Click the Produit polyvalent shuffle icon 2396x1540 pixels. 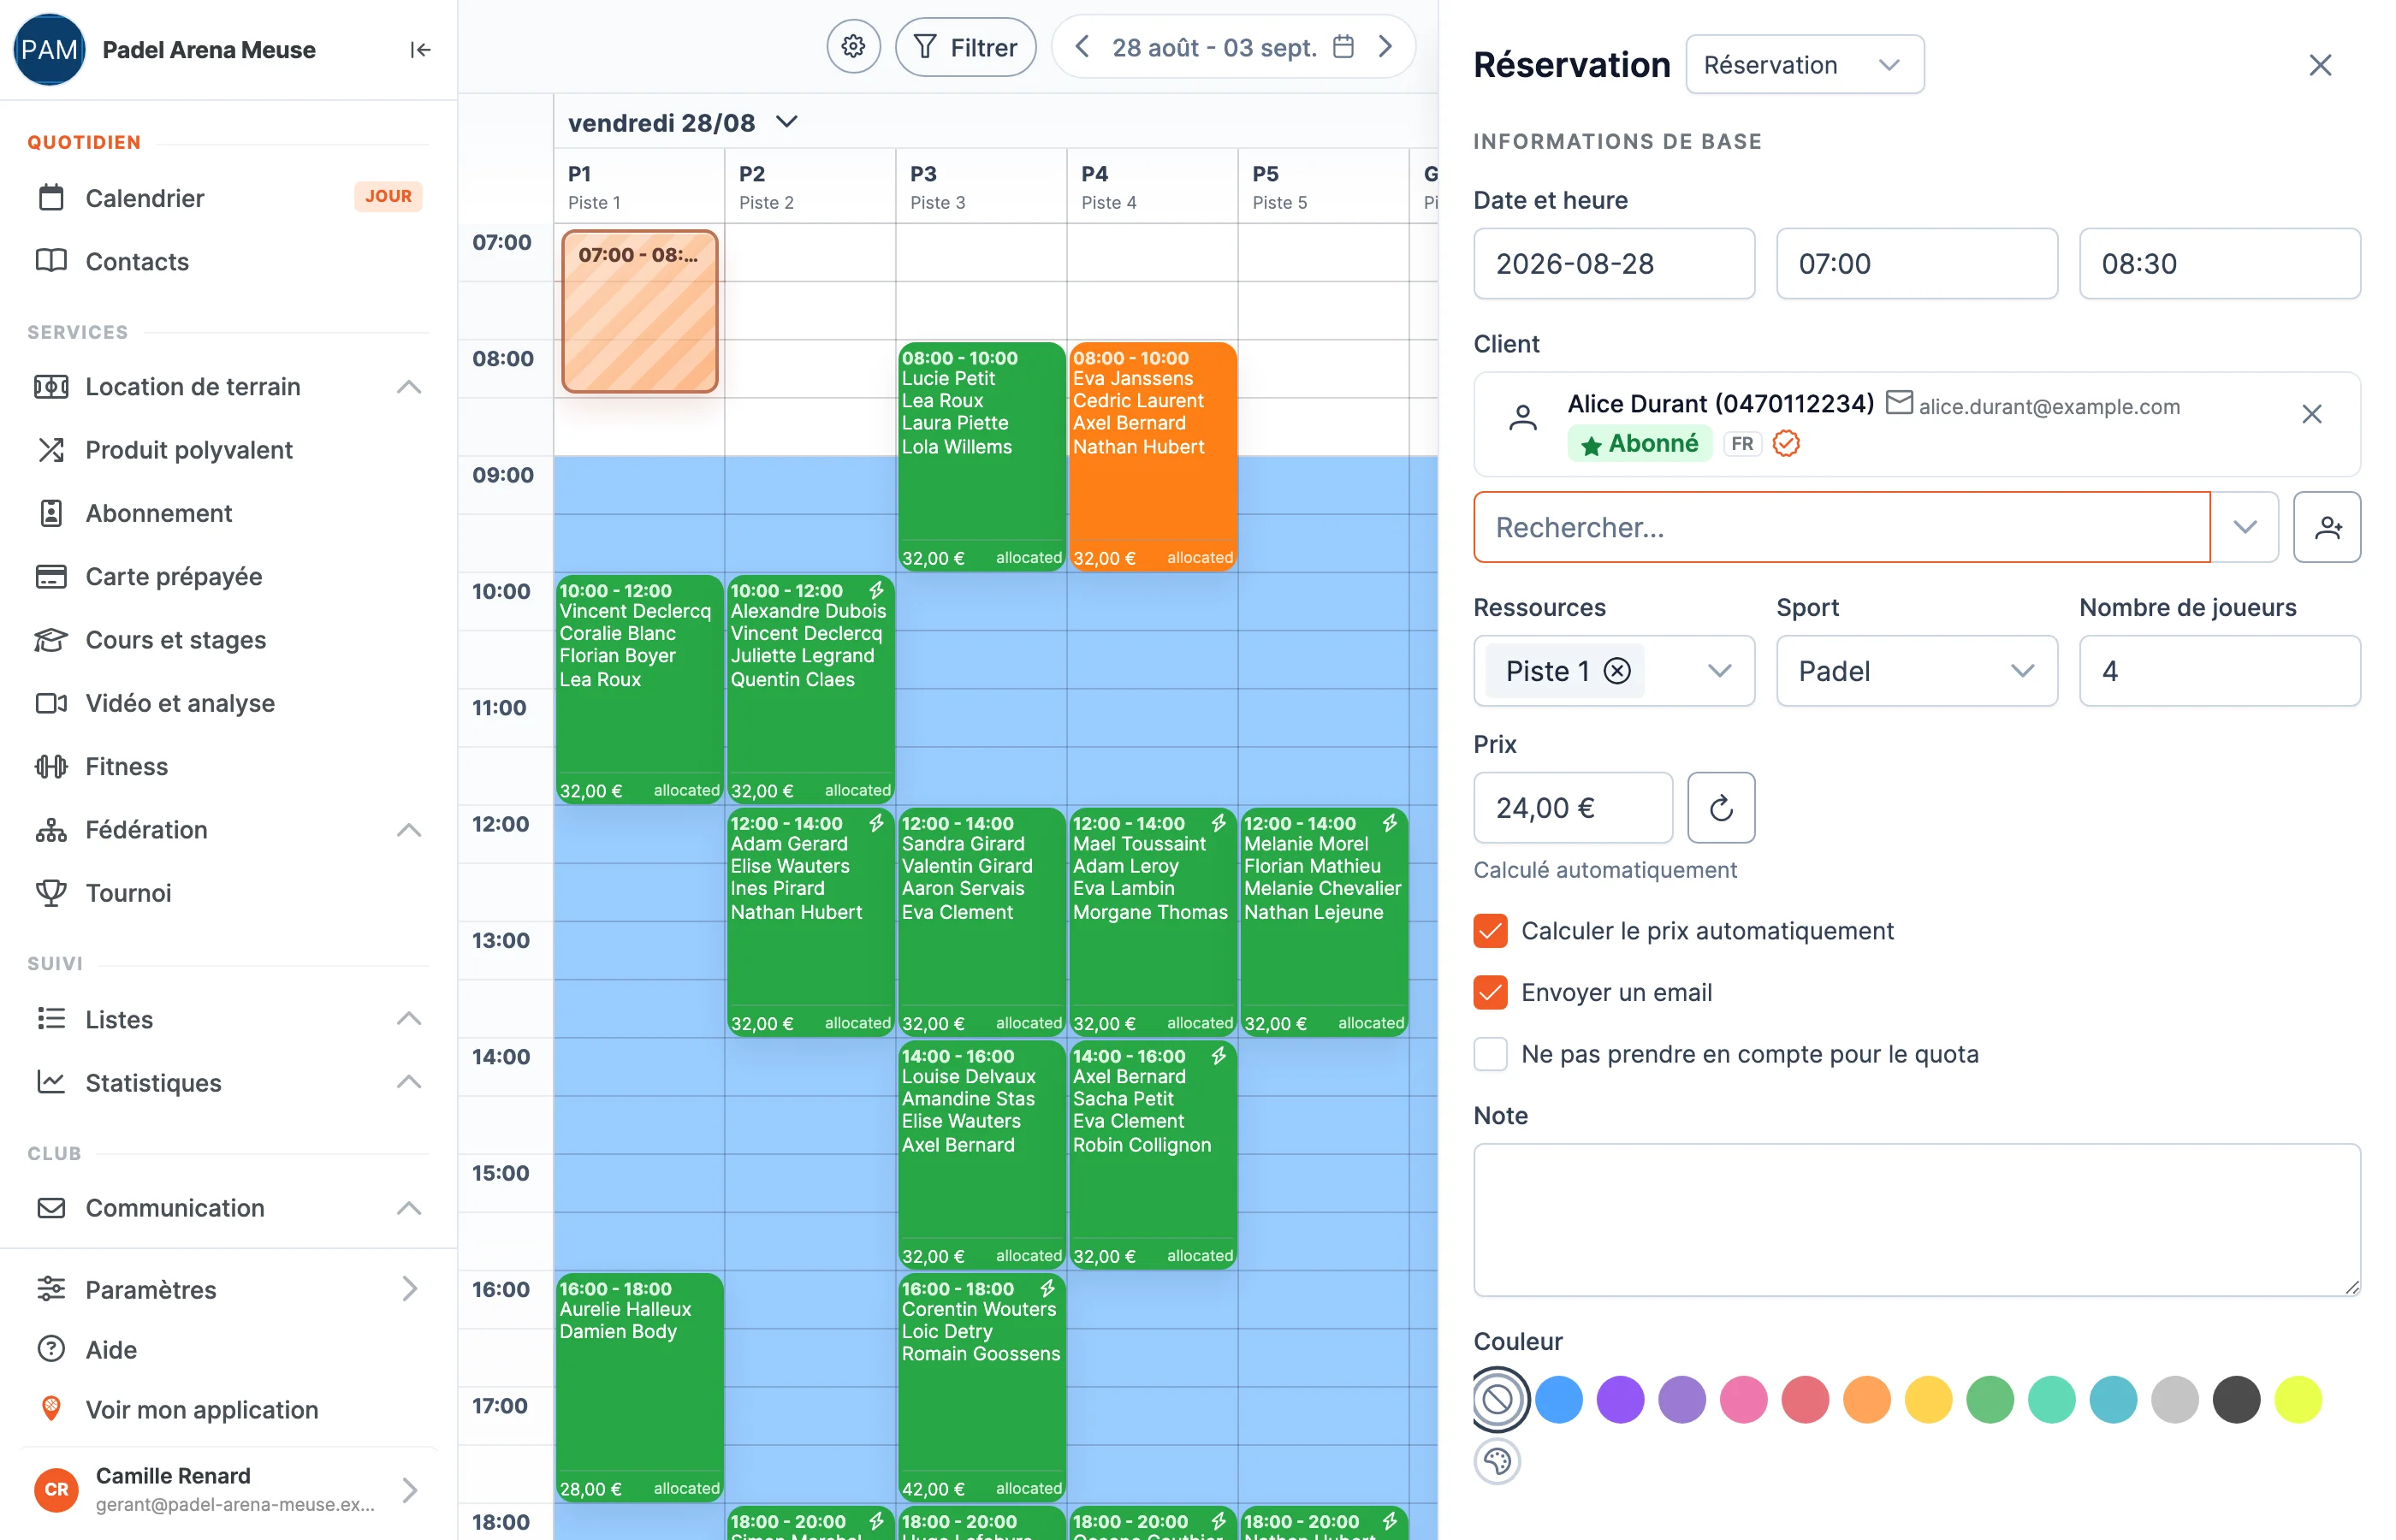(x=51, y=450)
